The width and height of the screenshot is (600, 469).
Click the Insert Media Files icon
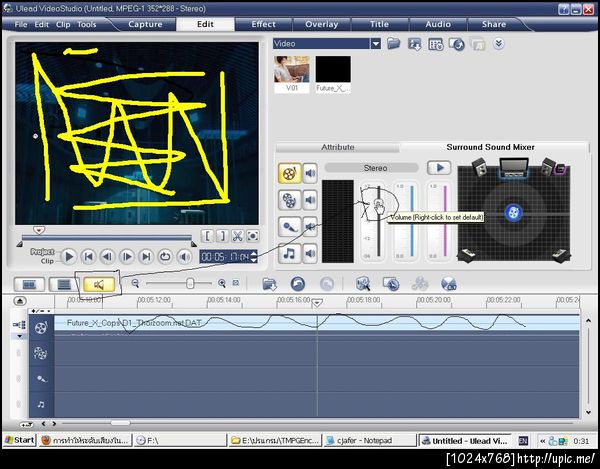click(x=269, y=284)
